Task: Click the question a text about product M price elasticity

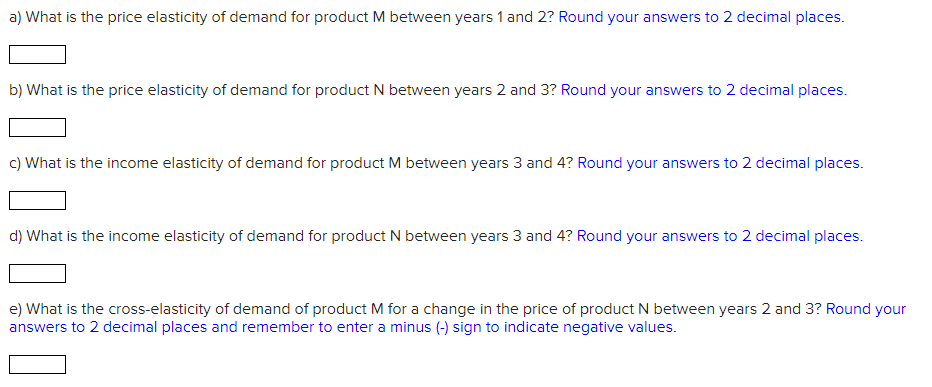Action: click(x=282, y=17)
